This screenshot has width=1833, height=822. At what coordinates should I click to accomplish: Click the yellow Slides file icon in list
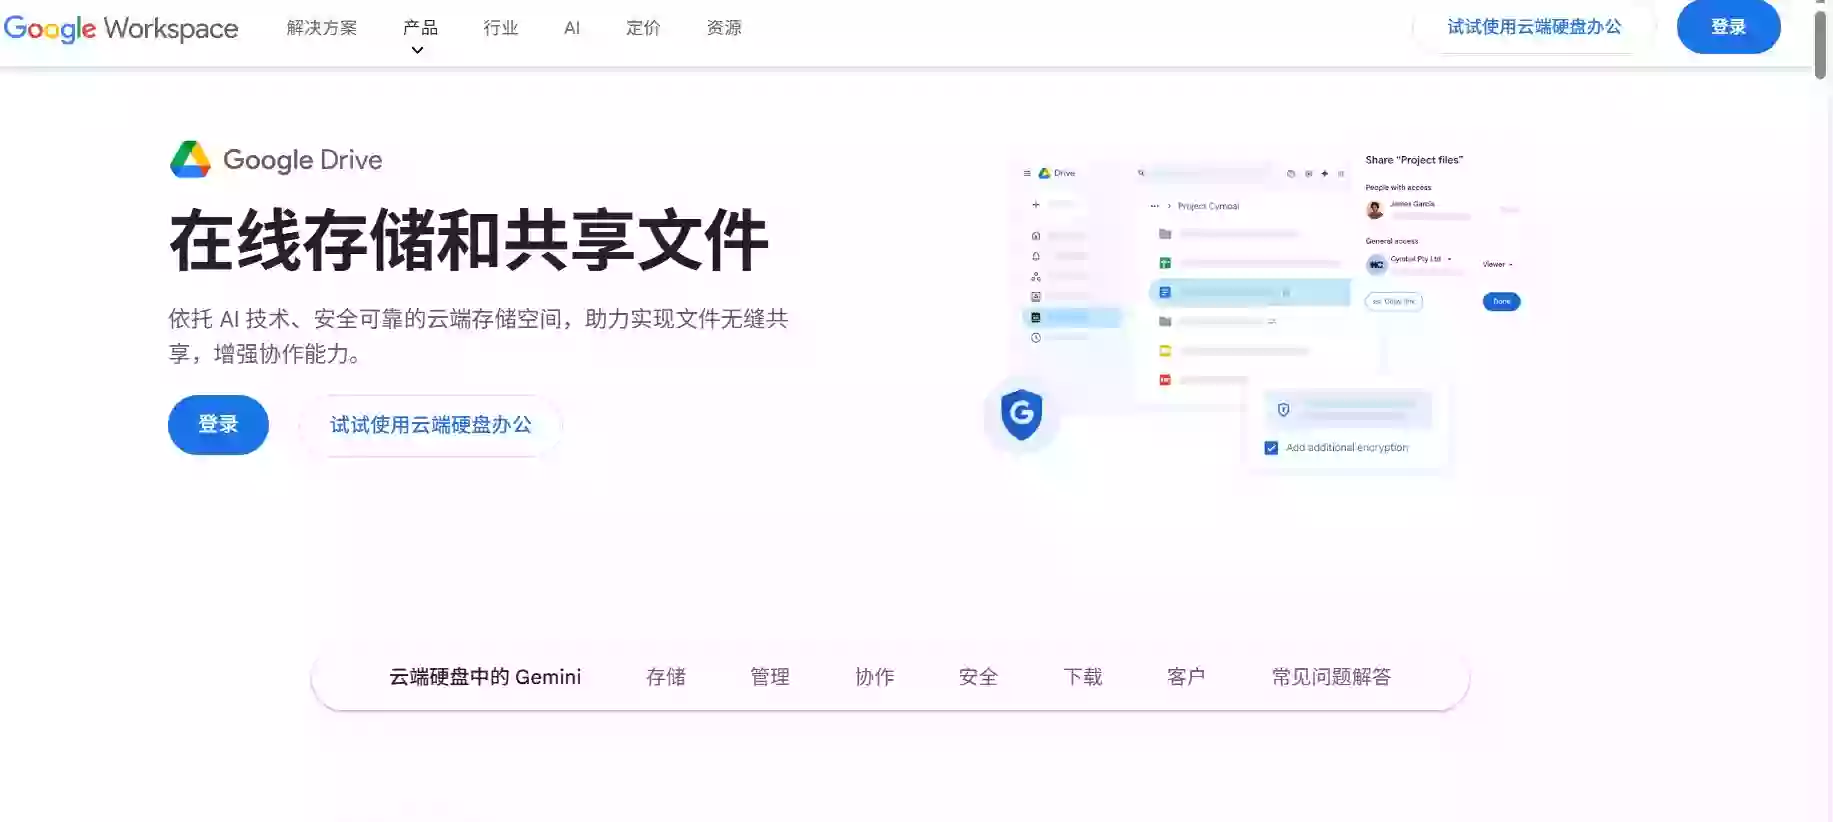tap(1165, 351)
